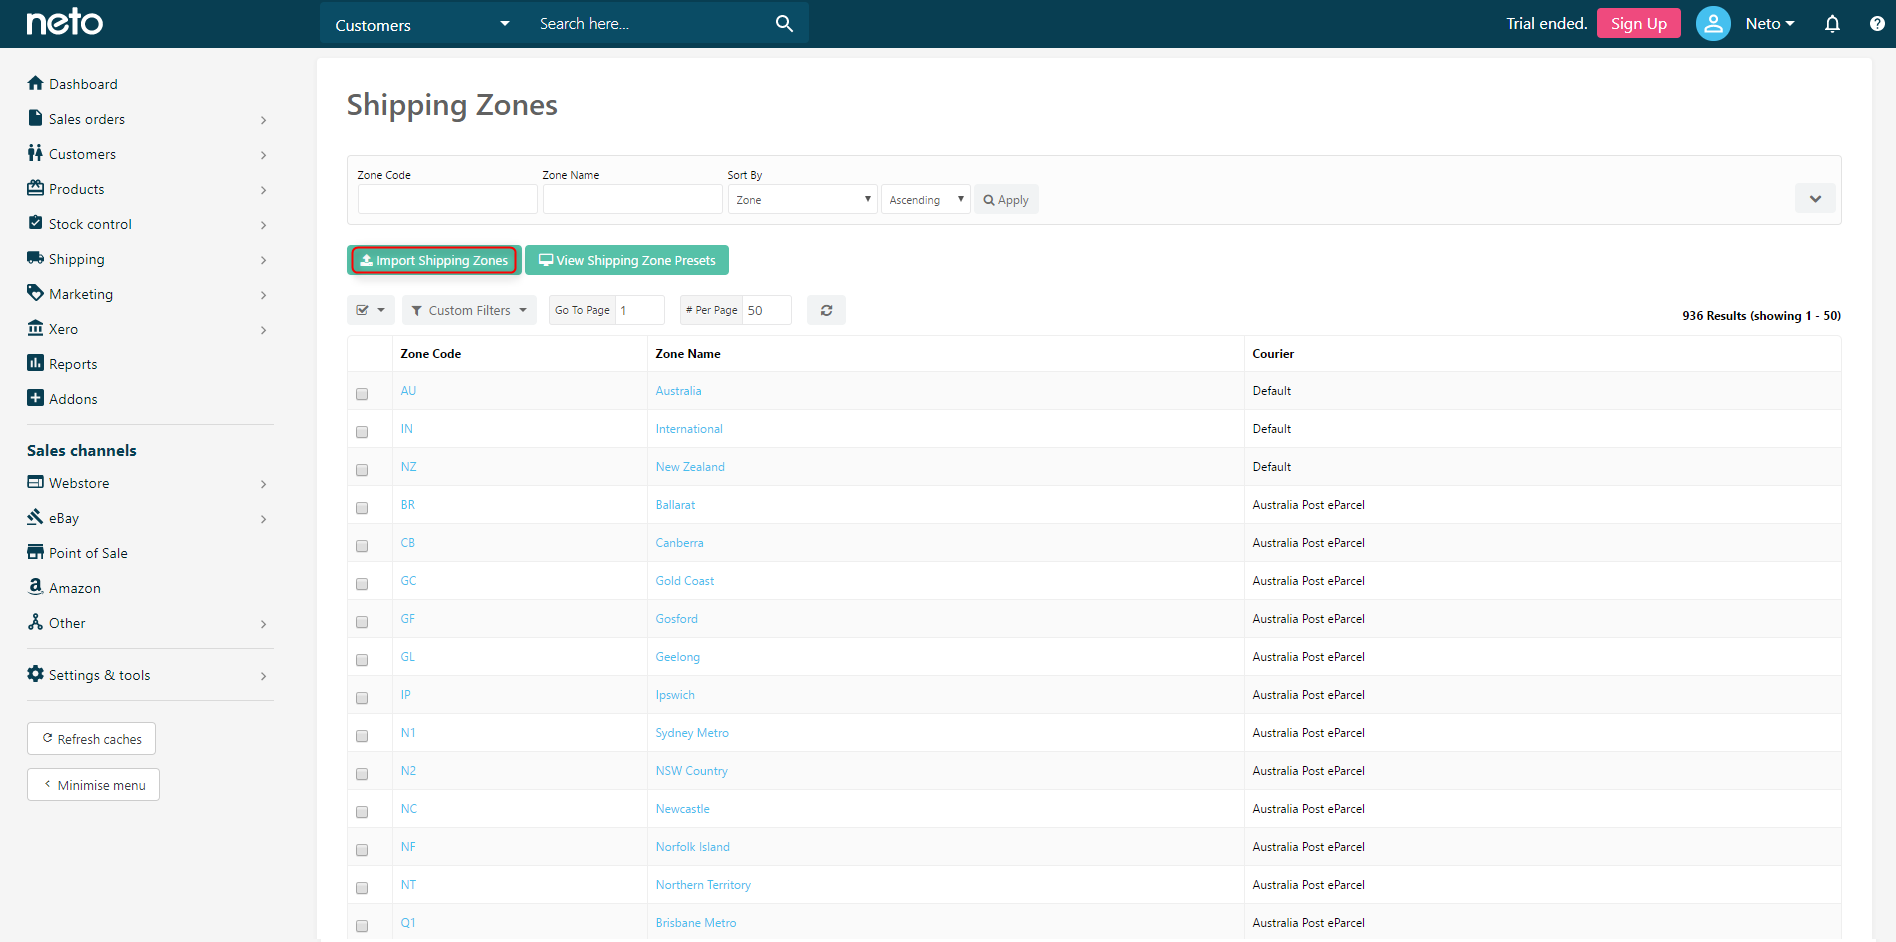This screenshot has width=1896, height=942.
Task: Click the Sign Up button
Action: [x=1638, y=23]
